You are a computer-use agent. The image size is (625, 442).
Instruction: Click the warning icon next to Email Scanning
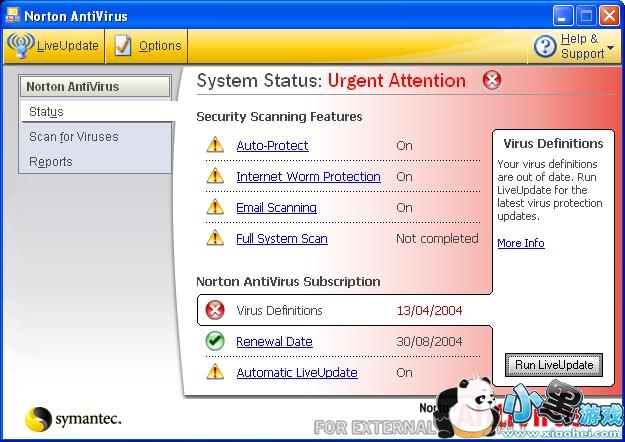click(x=215, y=207)
